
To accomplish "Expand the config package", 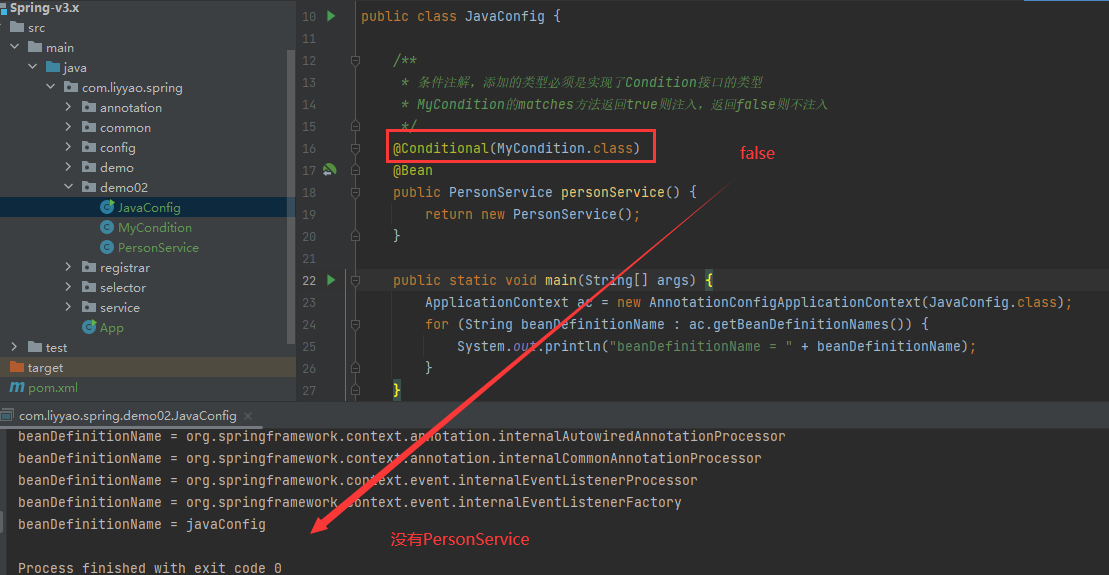I will pyautogui.click(x=68, y=146).
